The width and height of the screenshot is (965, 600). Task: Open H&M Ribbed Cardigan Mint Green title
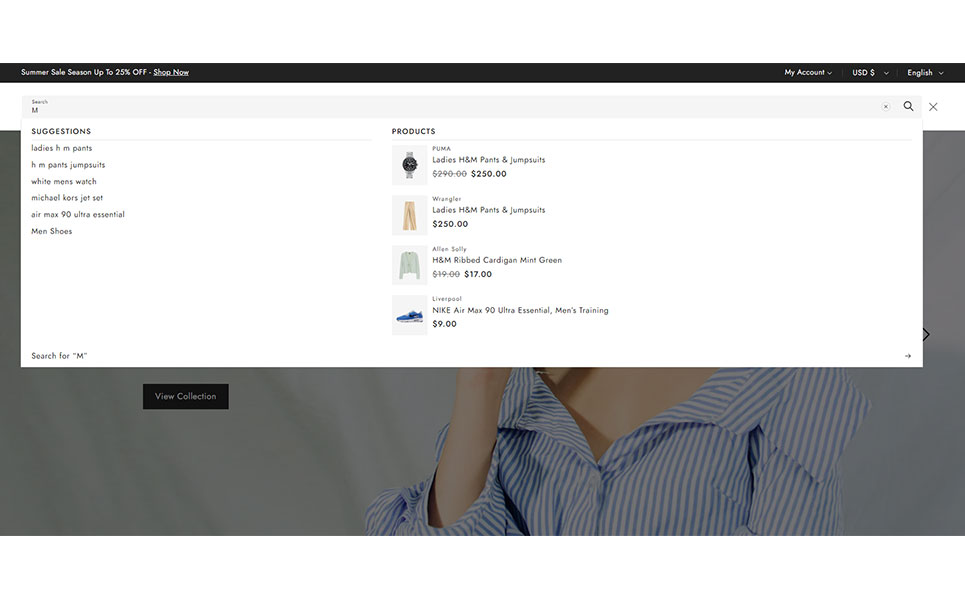coord(497,260)
